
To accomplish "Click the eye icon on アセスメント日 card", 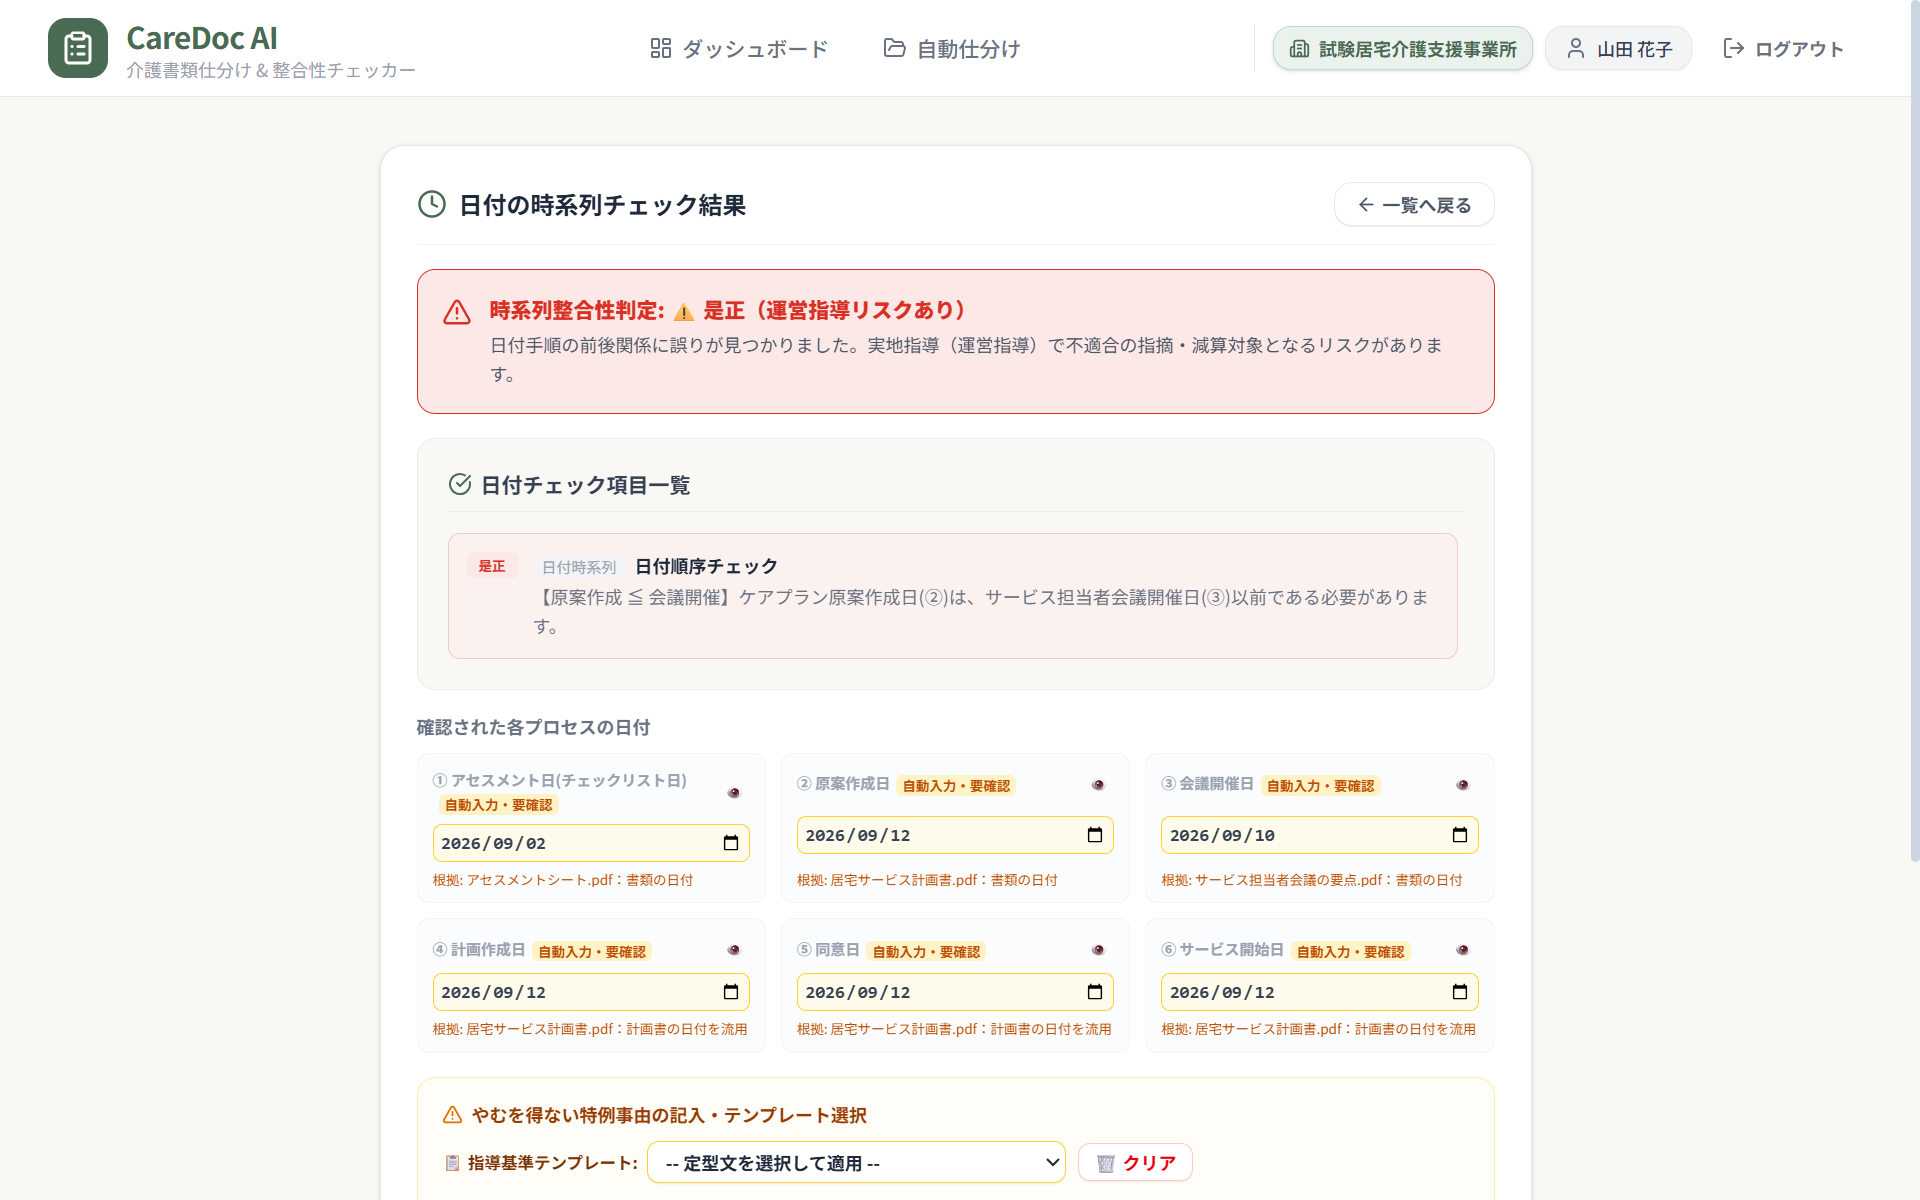I will click(x=734, y=793).
